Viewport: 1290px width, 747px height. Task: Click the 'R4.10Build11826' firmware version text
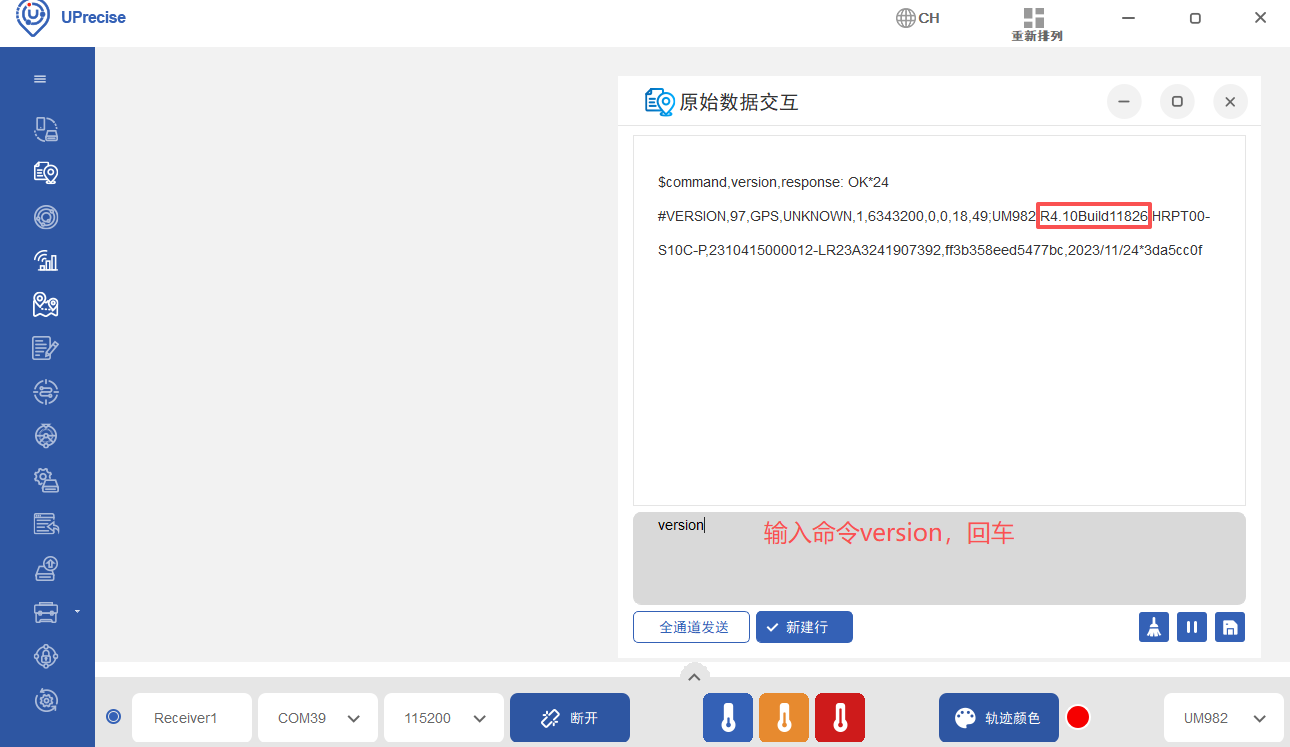tap(1094, 216)
